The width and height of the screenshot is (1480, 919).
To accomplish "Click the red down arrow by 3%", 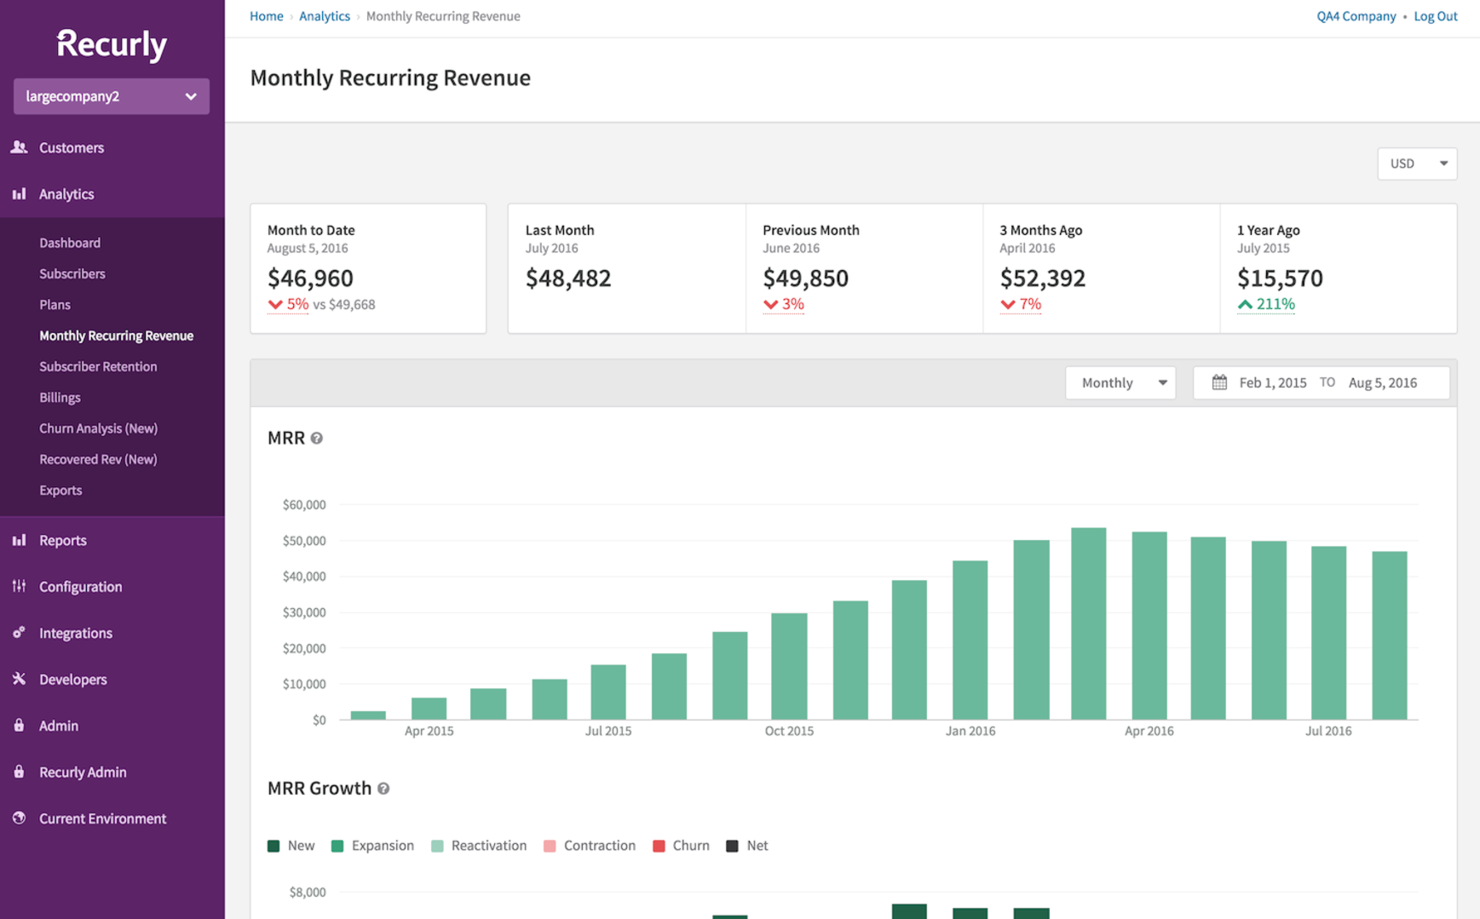I will click(771, 305).
